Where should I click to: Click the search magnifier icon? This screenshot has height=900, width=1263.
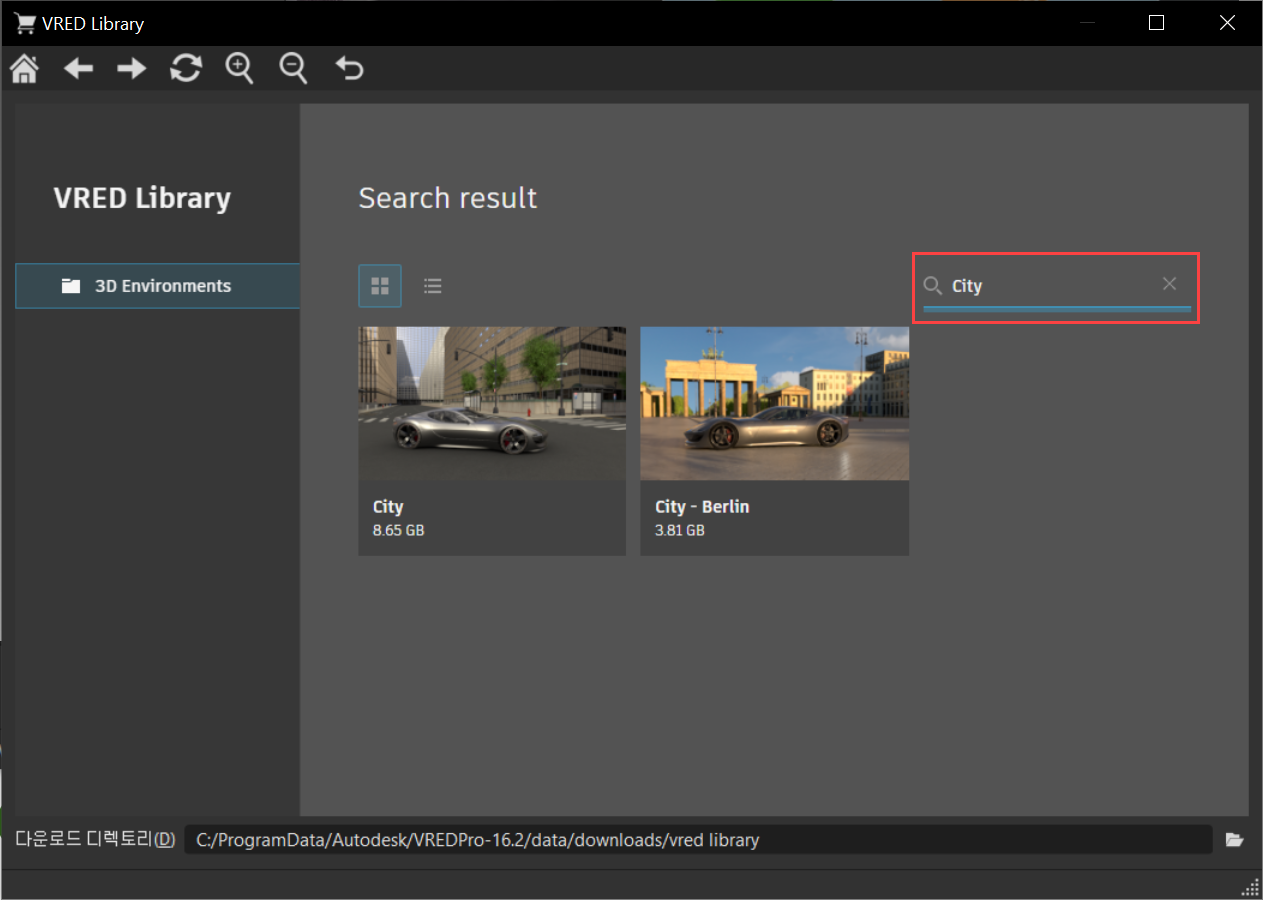[933, 286]
